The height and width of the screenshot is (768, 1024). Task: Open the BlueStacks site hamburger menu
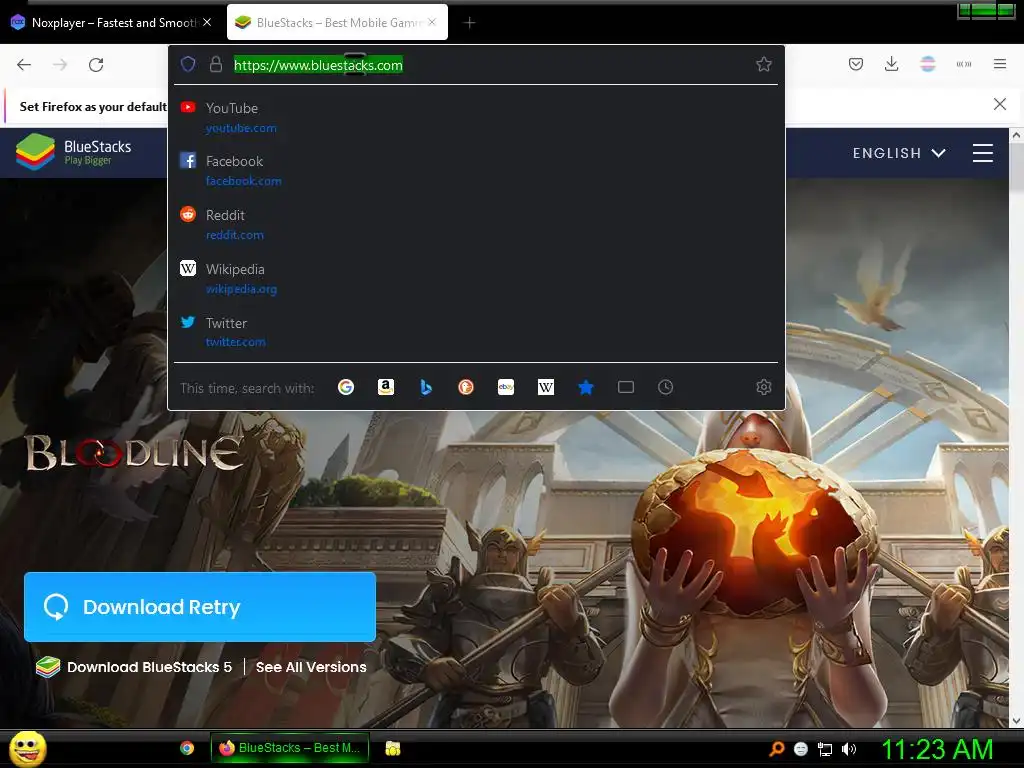click(983, 153)
